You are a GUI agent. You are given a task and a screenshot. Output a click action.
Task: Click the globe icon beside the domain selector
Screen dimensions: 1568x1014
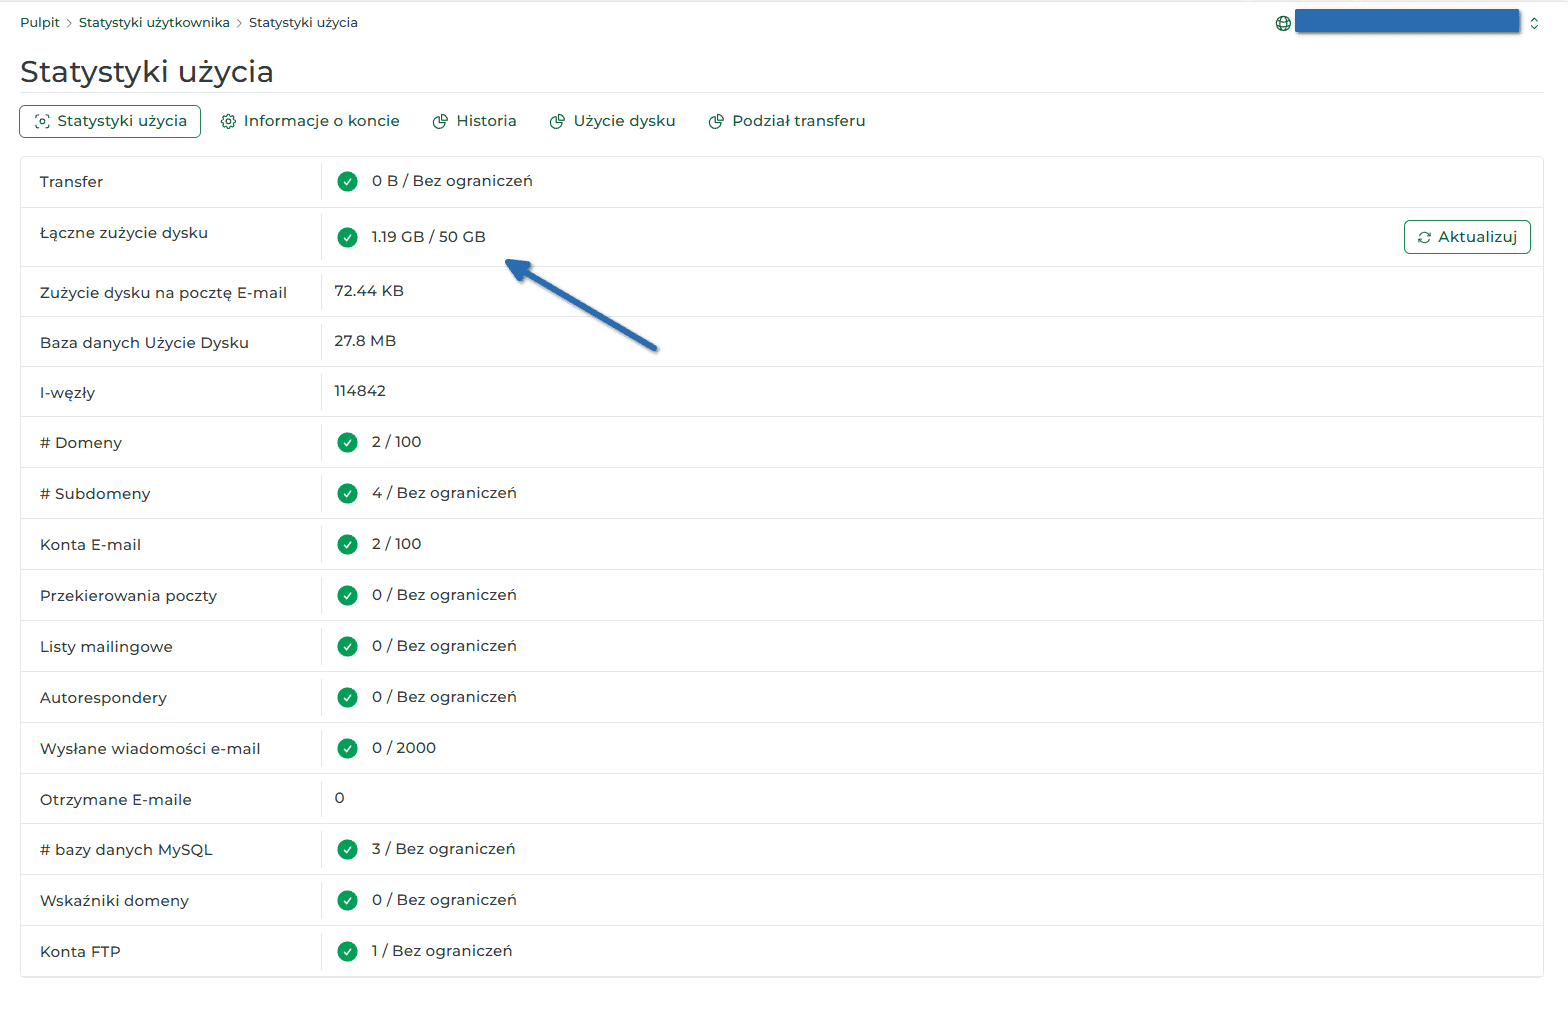(x=1283, y=23)
